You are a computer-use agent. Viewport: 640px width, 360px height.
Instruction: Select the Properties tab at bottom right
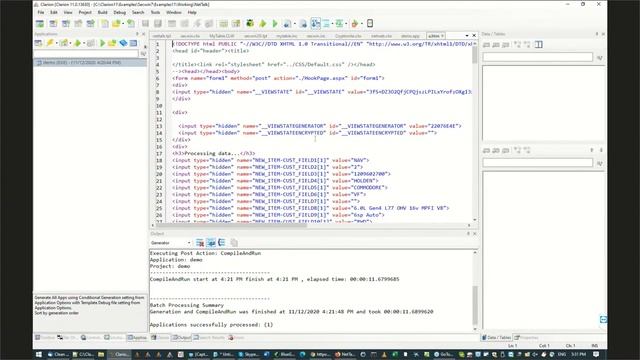[527, 338]
